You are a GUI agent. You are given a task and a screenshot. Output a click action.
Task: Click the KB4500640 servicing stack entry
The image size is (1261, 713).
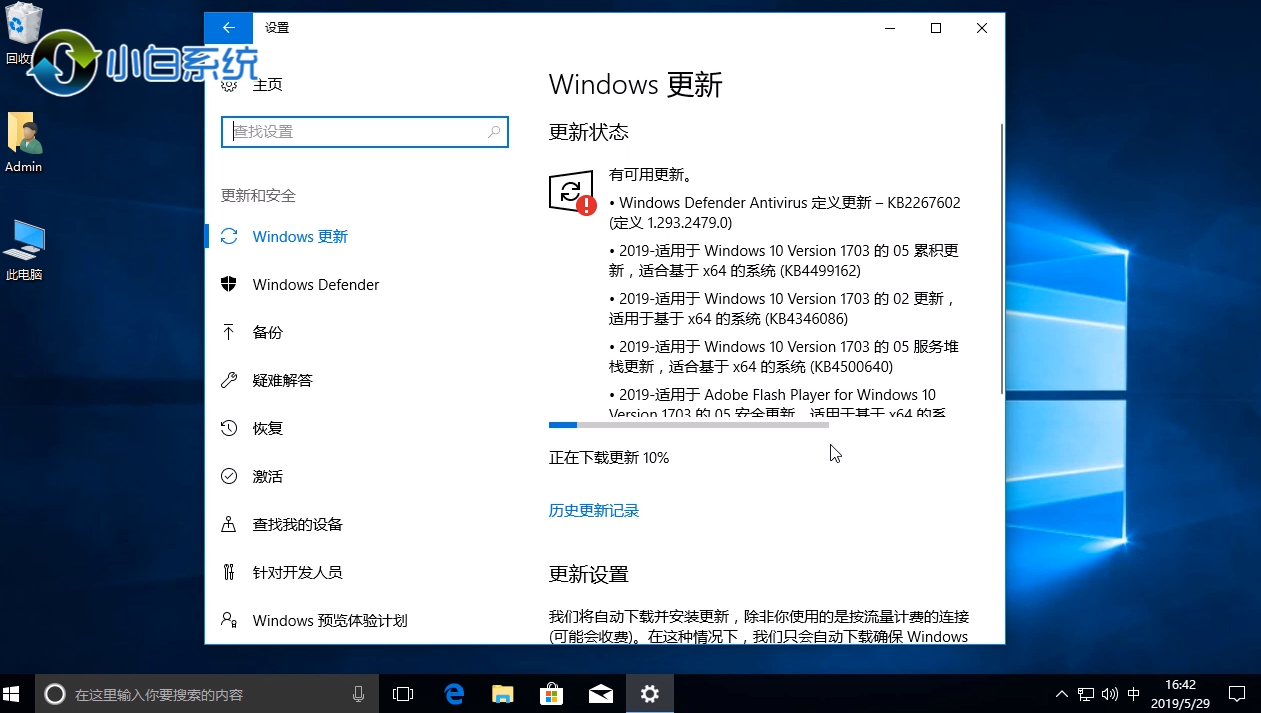[x=784, y=357]
